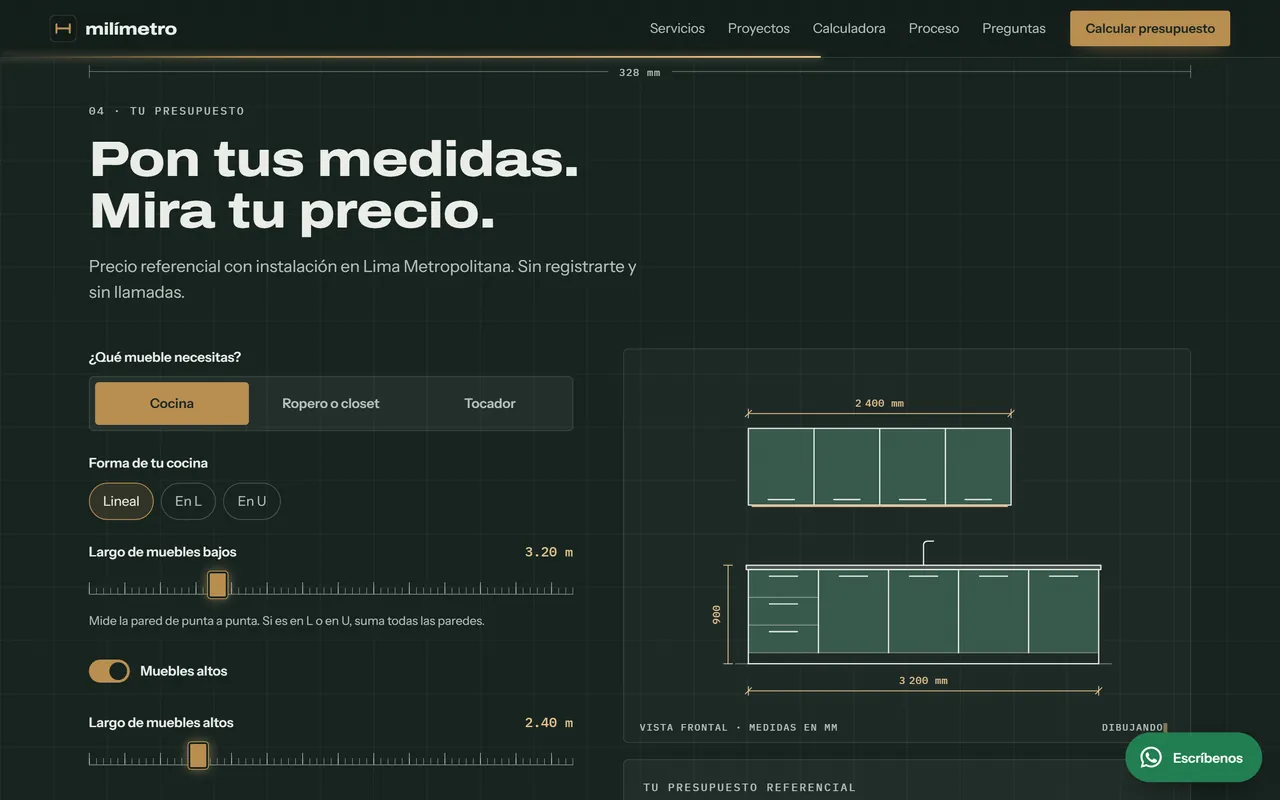Image resolution: width=1280 pixels, height=800 pixels.
Task: Click the Forma de tu cocina label
Action: 148,463
